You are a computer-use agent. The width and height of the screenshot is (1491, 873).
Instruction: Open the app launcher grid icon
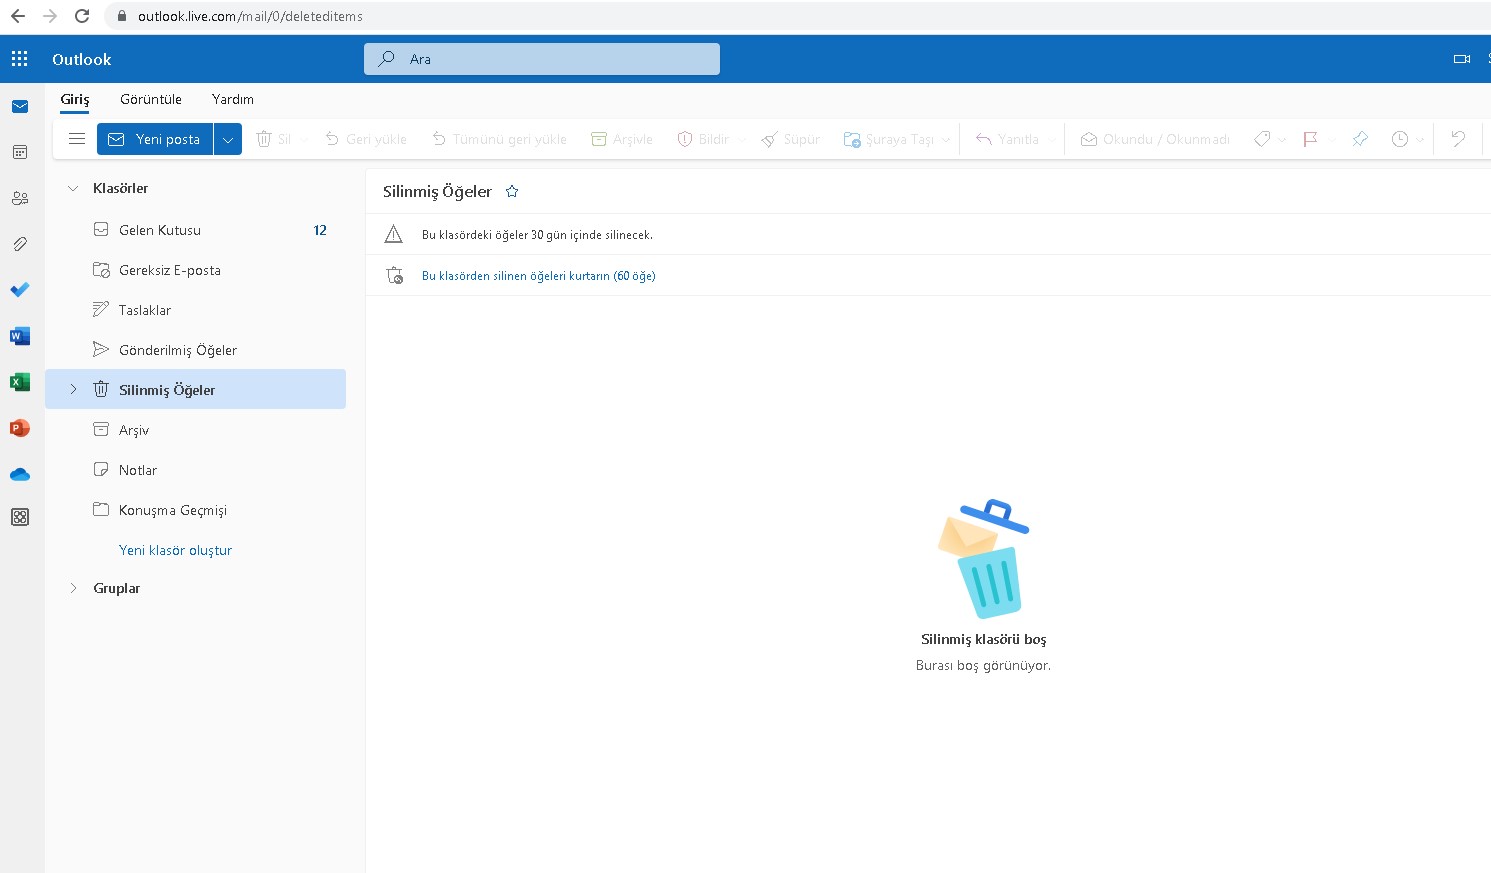(x=19, y=58)
